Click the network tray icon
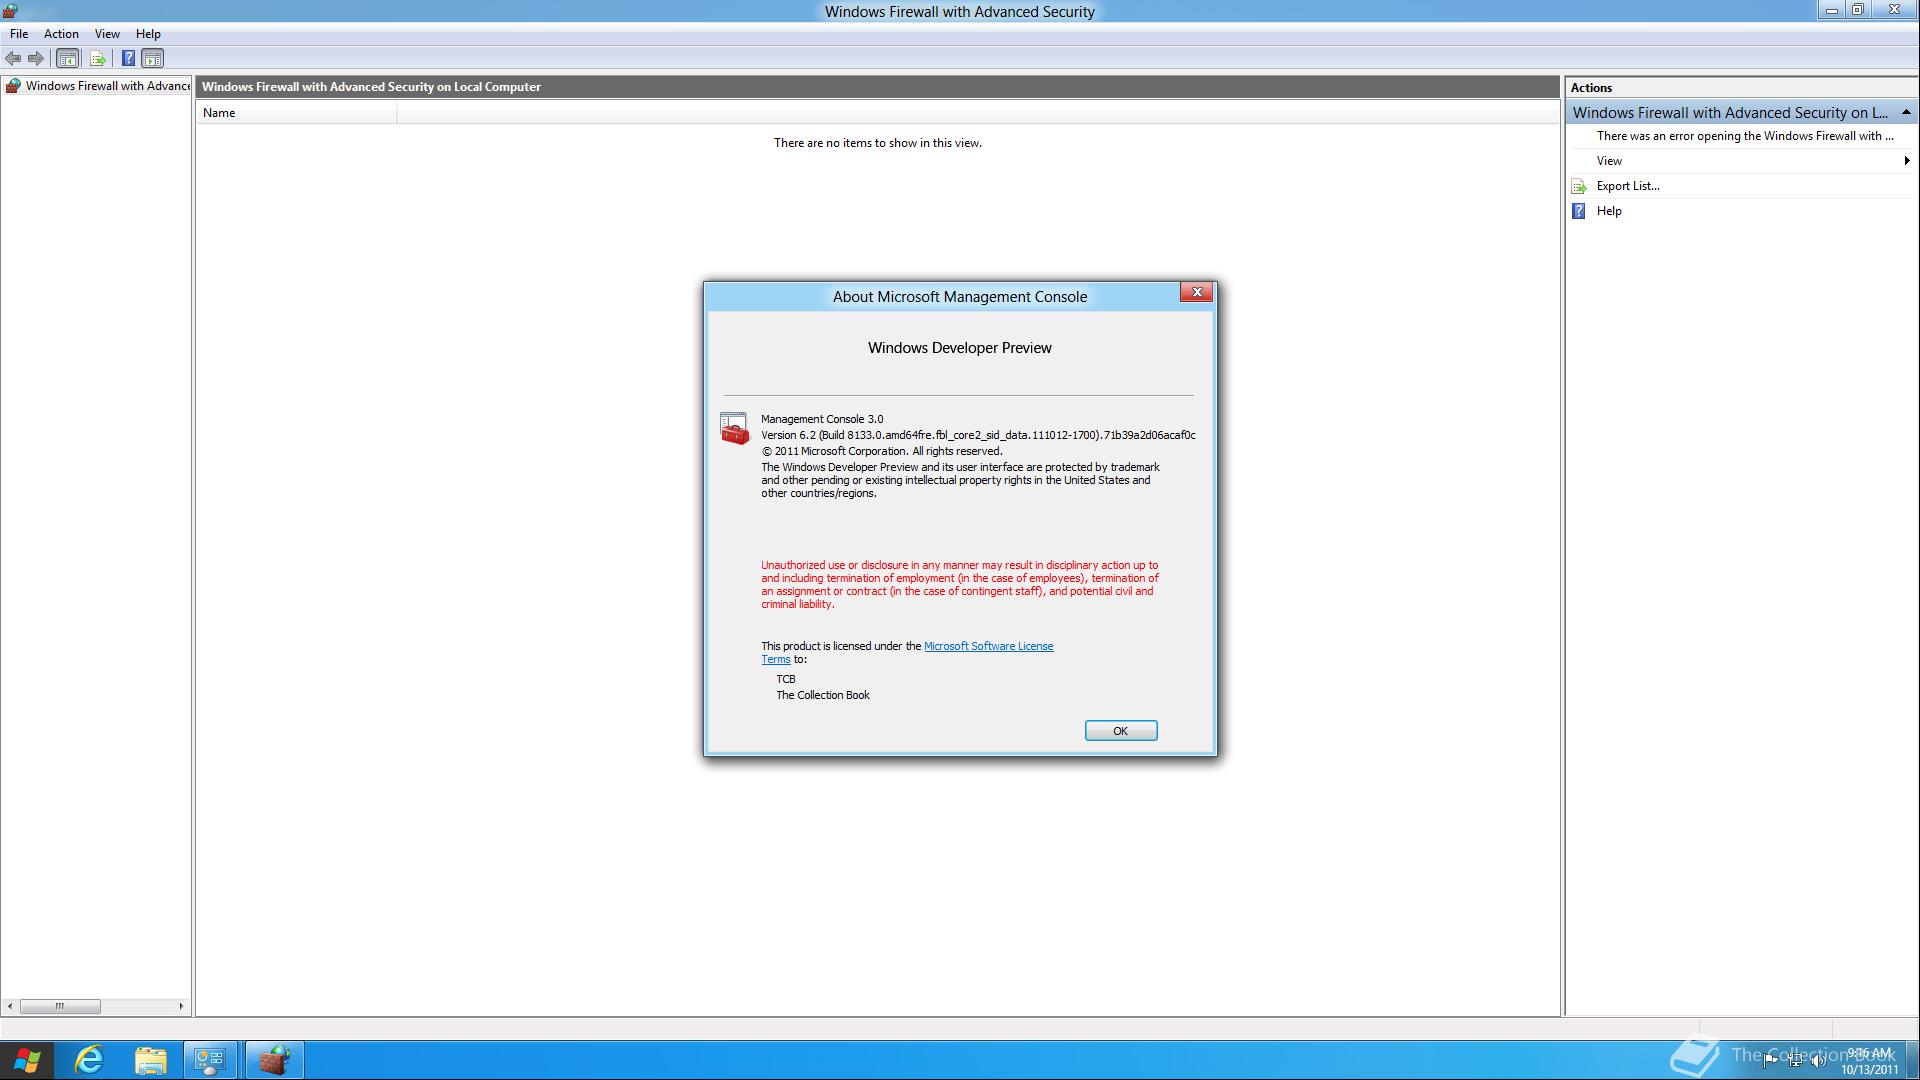The height and width of the screenshot is (1080, 1920). pyautogui.click(x=1795, y=1060)
